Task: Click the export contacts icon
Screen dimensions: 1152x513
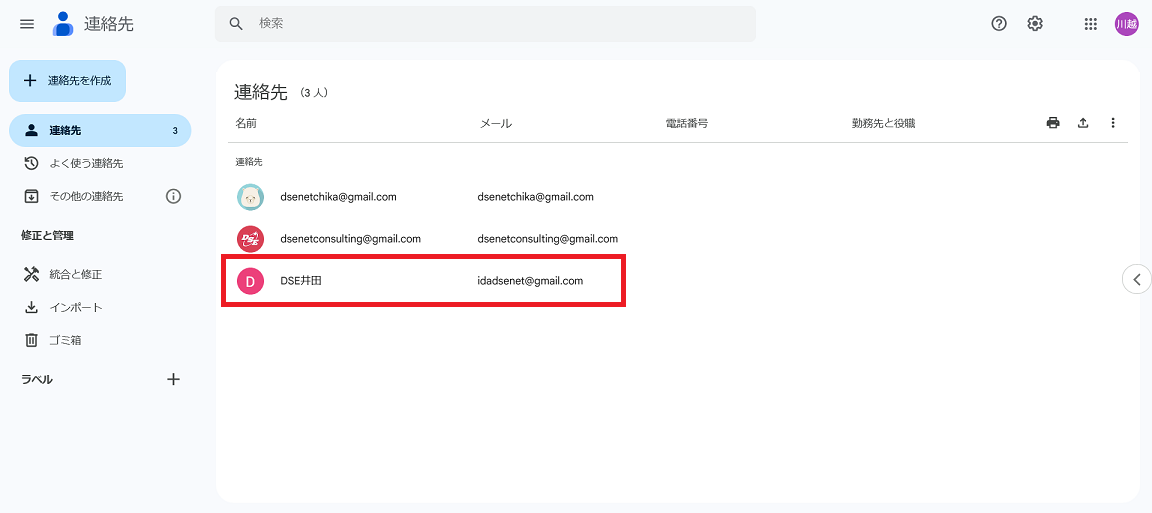Action: pos(1083,123)
